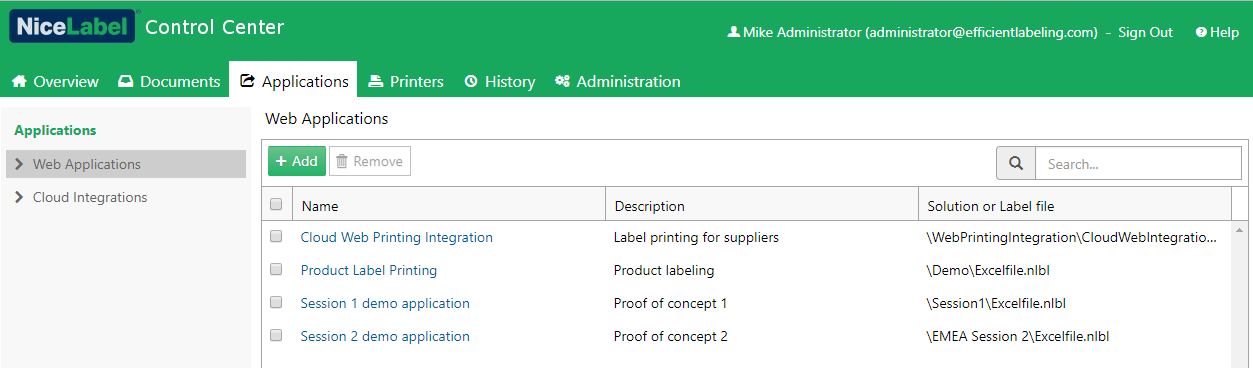Click the Printers tab printer icon
The image size is (1253, 368).
[376, 81]
